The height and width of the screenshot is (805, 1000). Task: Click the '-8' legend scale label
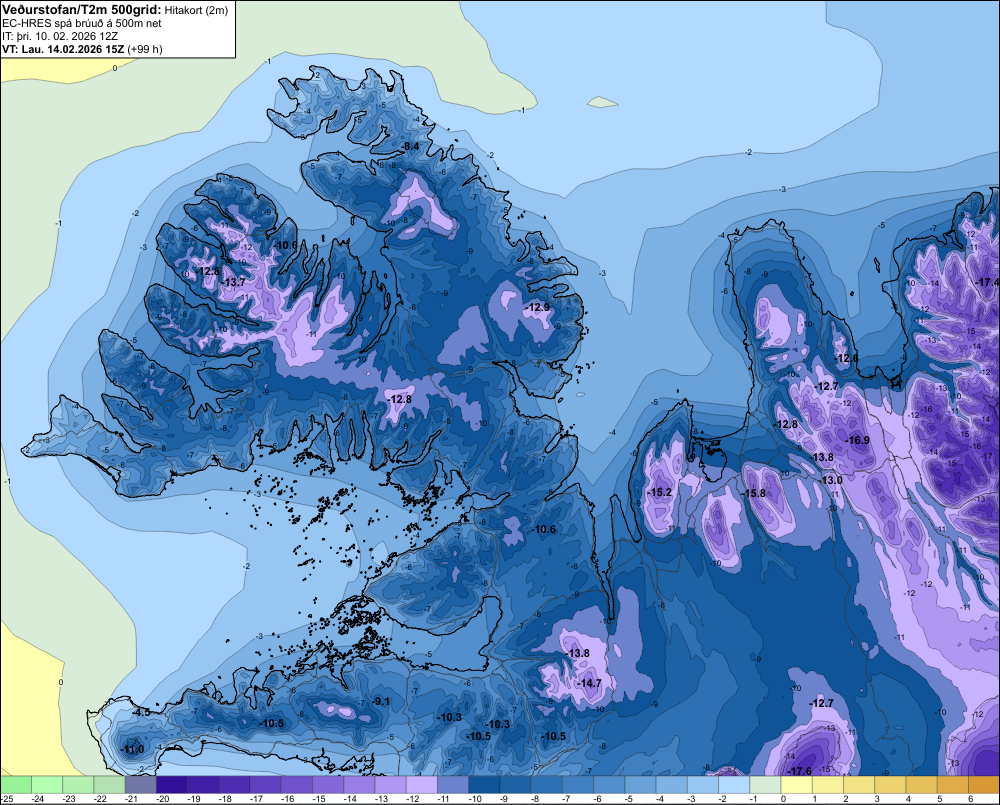pos(536,799)
